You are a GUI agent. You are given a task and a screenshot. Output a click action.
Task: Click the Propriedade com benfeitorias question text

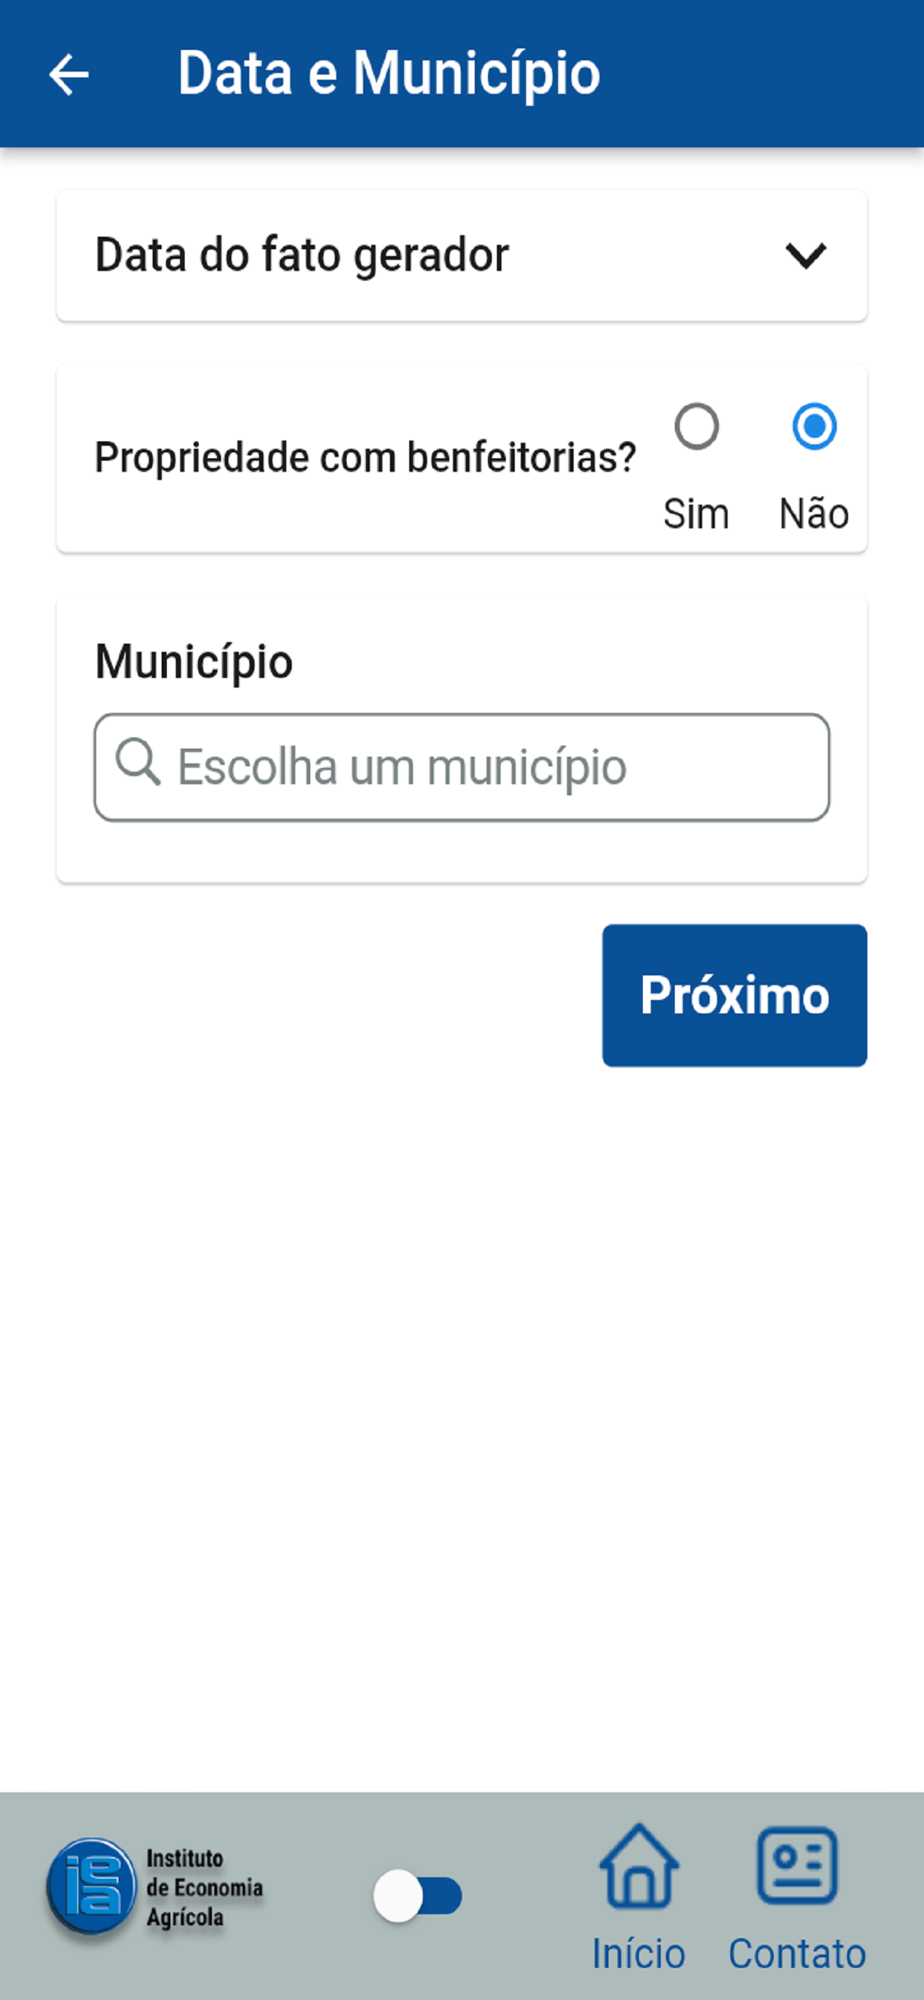click(365, 458)
